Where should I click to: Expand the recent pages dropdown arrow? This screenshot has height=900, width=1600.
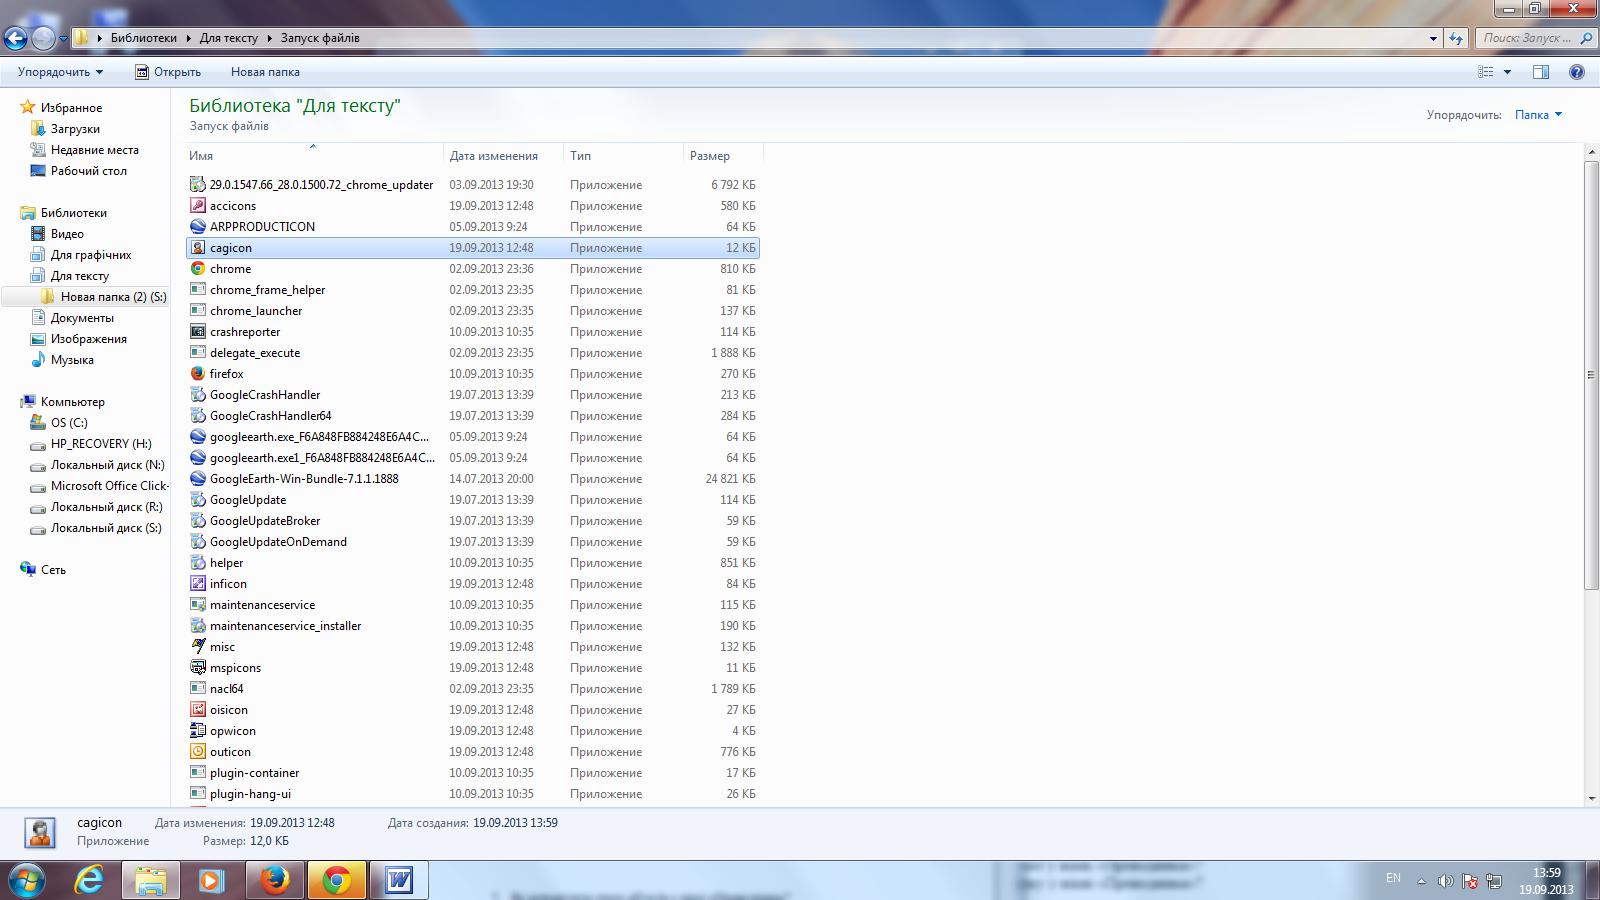pyautogui.click(x=63, y=39)
